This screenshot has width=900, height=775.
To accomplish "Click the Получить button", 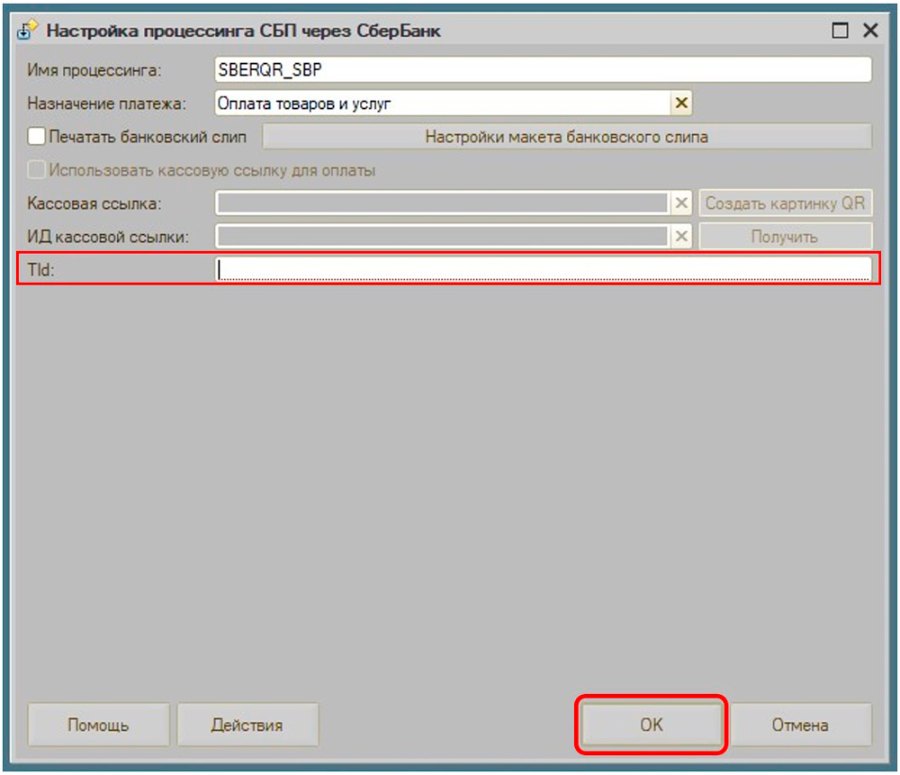I will point(785,237).
